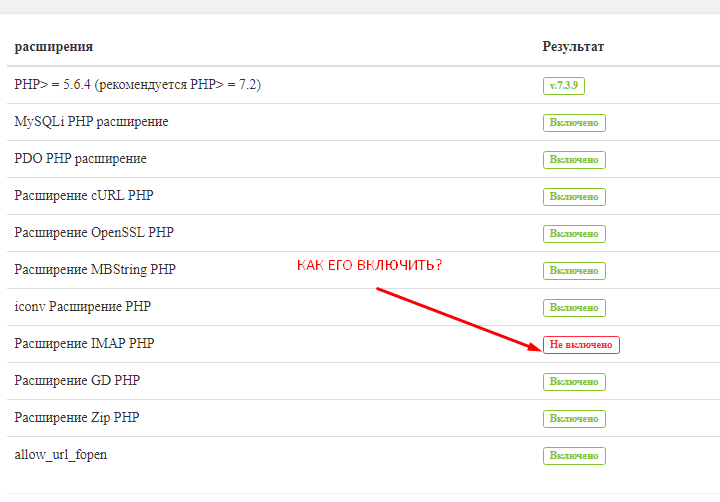Click the v.7.3.9 PHP version badge
This screenshot has width=720, height=502.
point(564,86)
